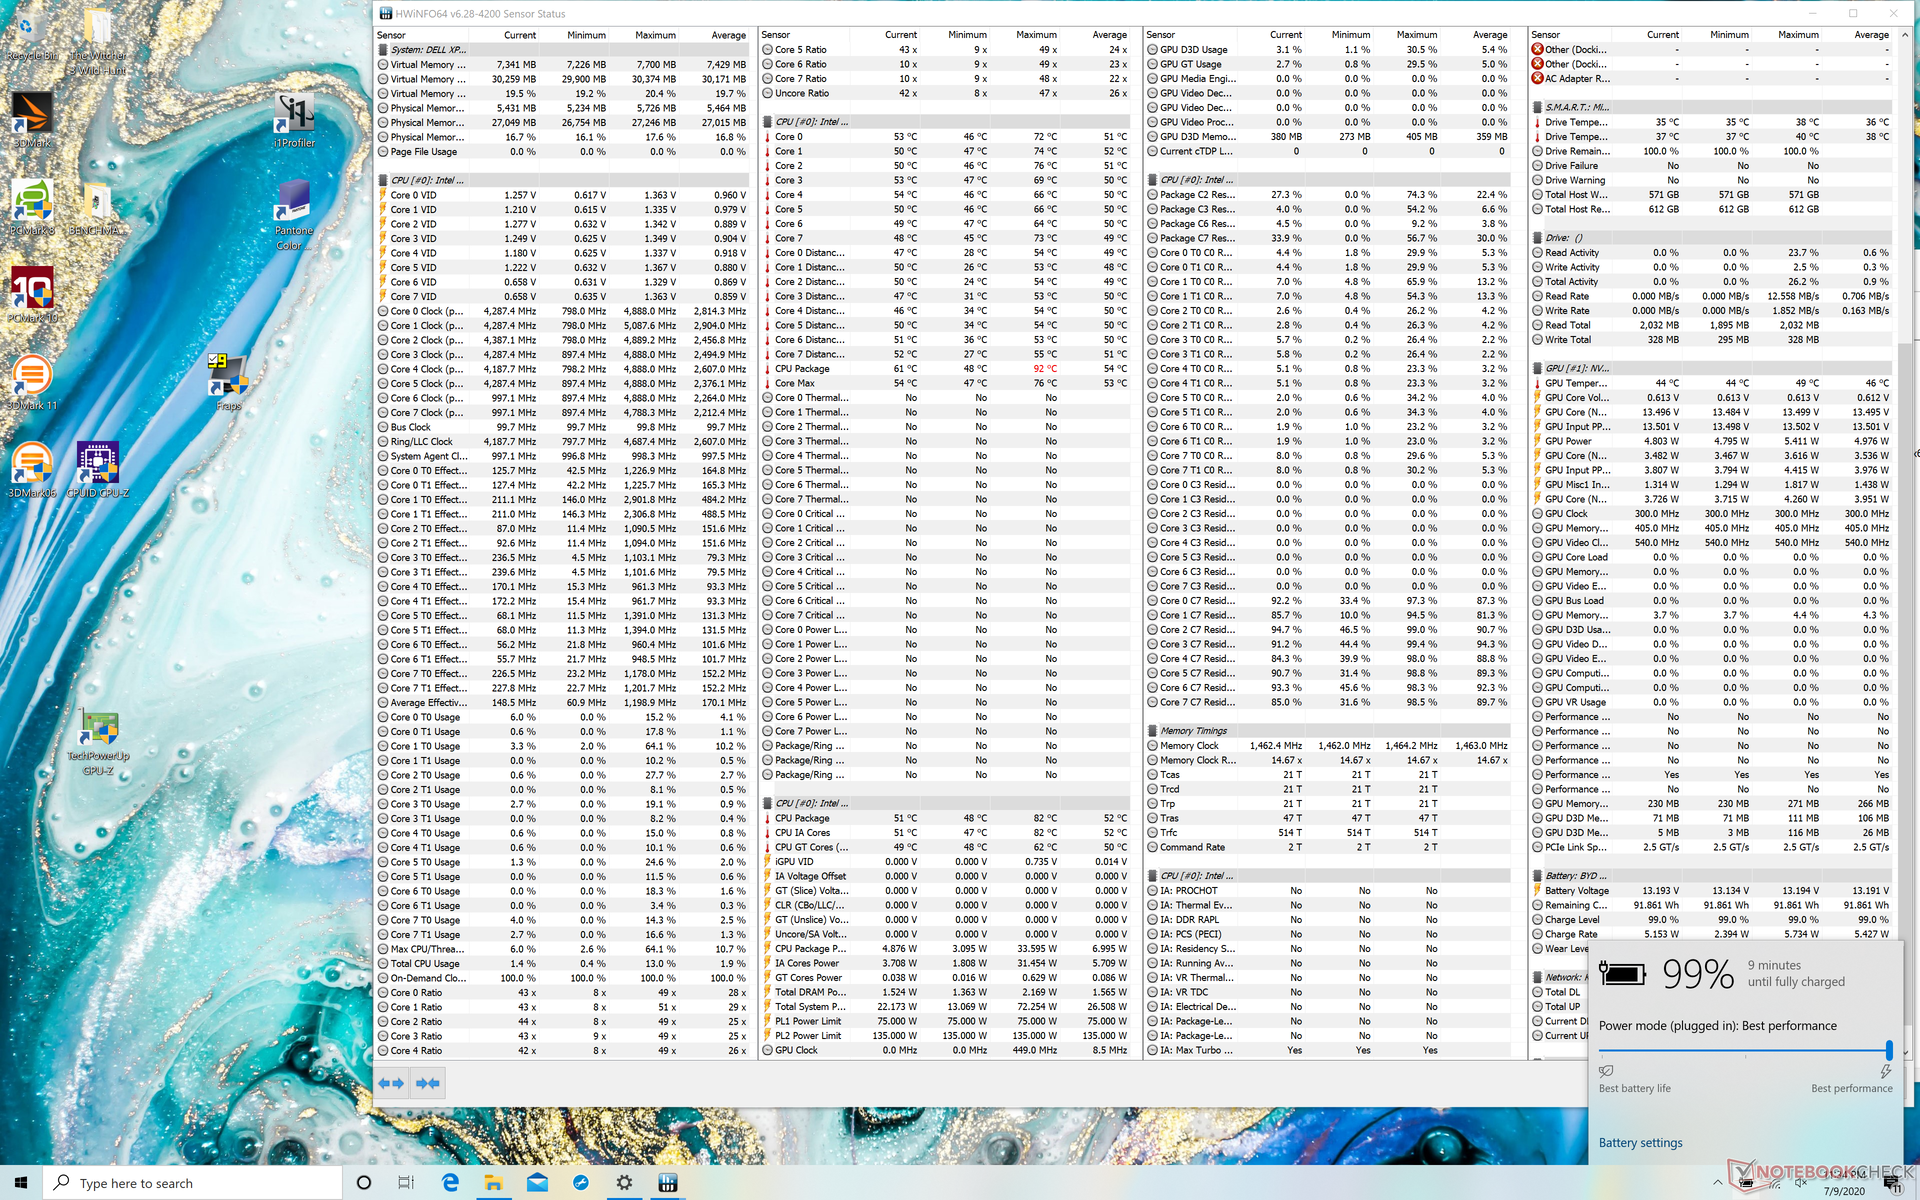Select the System: DELL XP... group header
Image resolution: width=1920 pixels, height=1200 pixels.
tap(563, 50)
